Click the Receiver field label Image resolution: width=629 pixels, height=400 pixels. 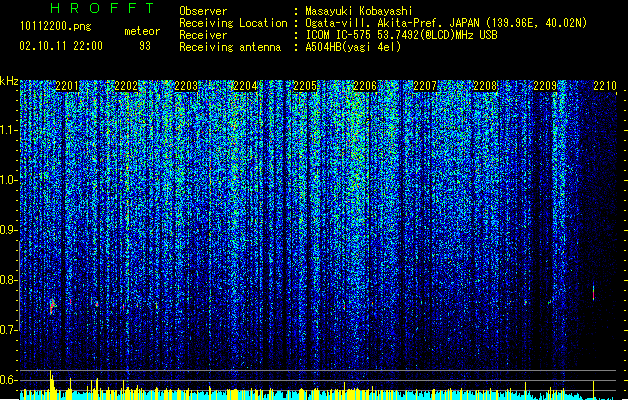(x=203, y=35)
